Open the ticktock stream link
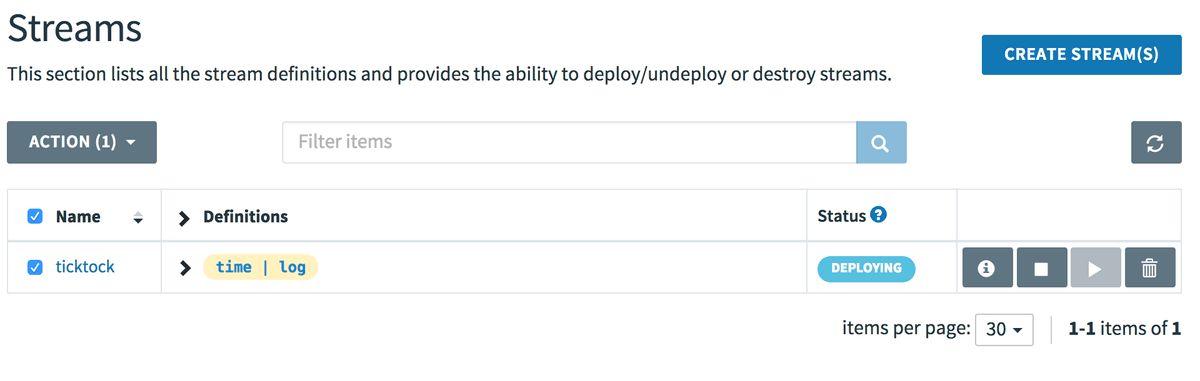This screenshot has width=1200, height=381. 85,267
